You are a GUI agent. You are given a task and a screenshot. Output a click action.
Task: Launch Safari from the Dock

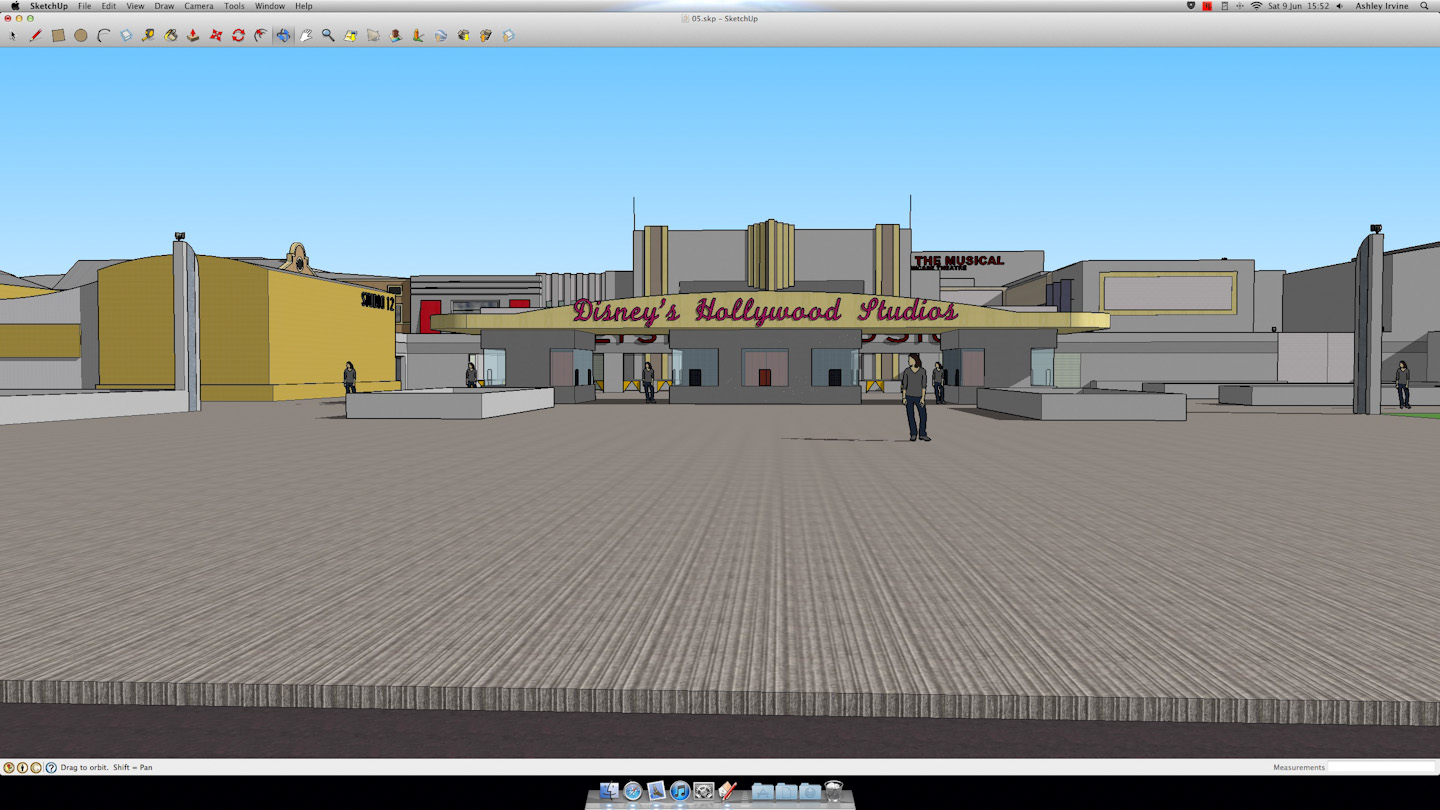coord(632,791)
